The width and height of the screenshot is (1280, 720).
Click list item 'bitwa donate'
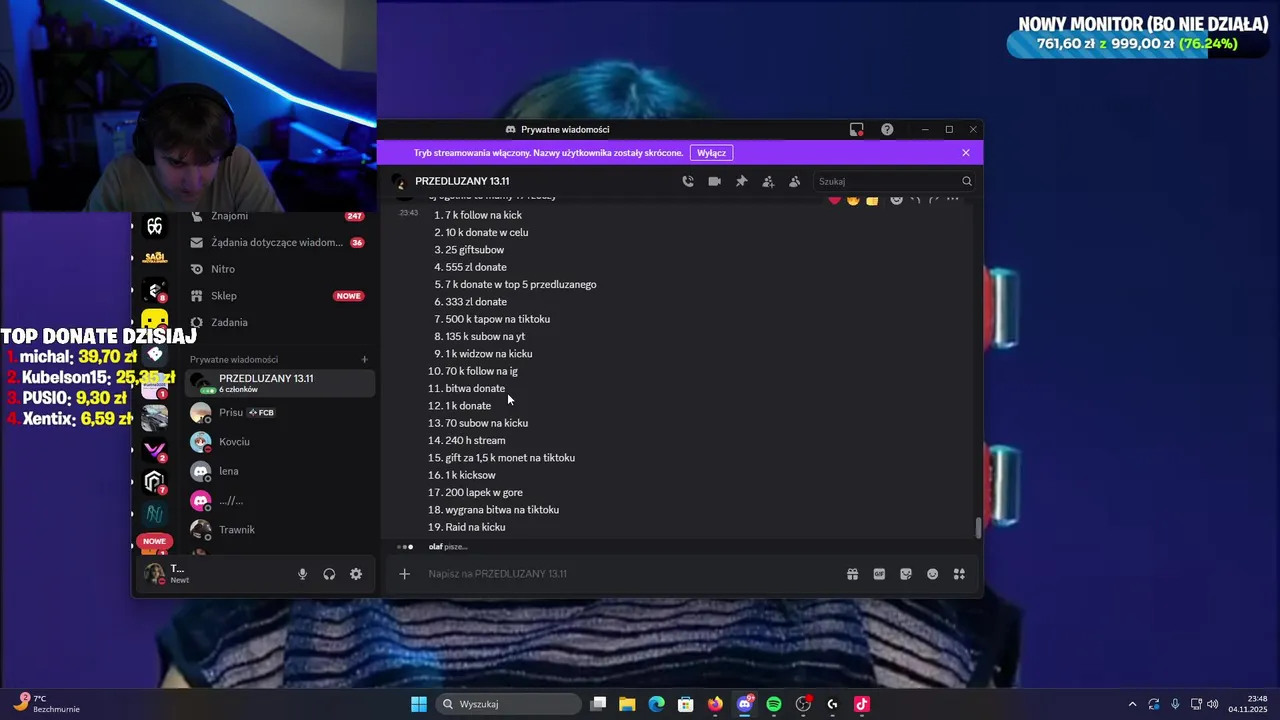475,388
